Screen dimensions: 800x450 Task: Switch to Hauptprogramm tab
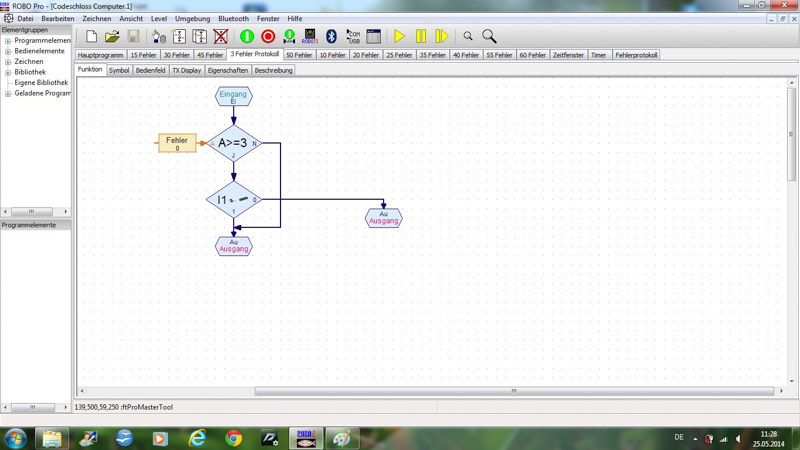coord(101,55)
